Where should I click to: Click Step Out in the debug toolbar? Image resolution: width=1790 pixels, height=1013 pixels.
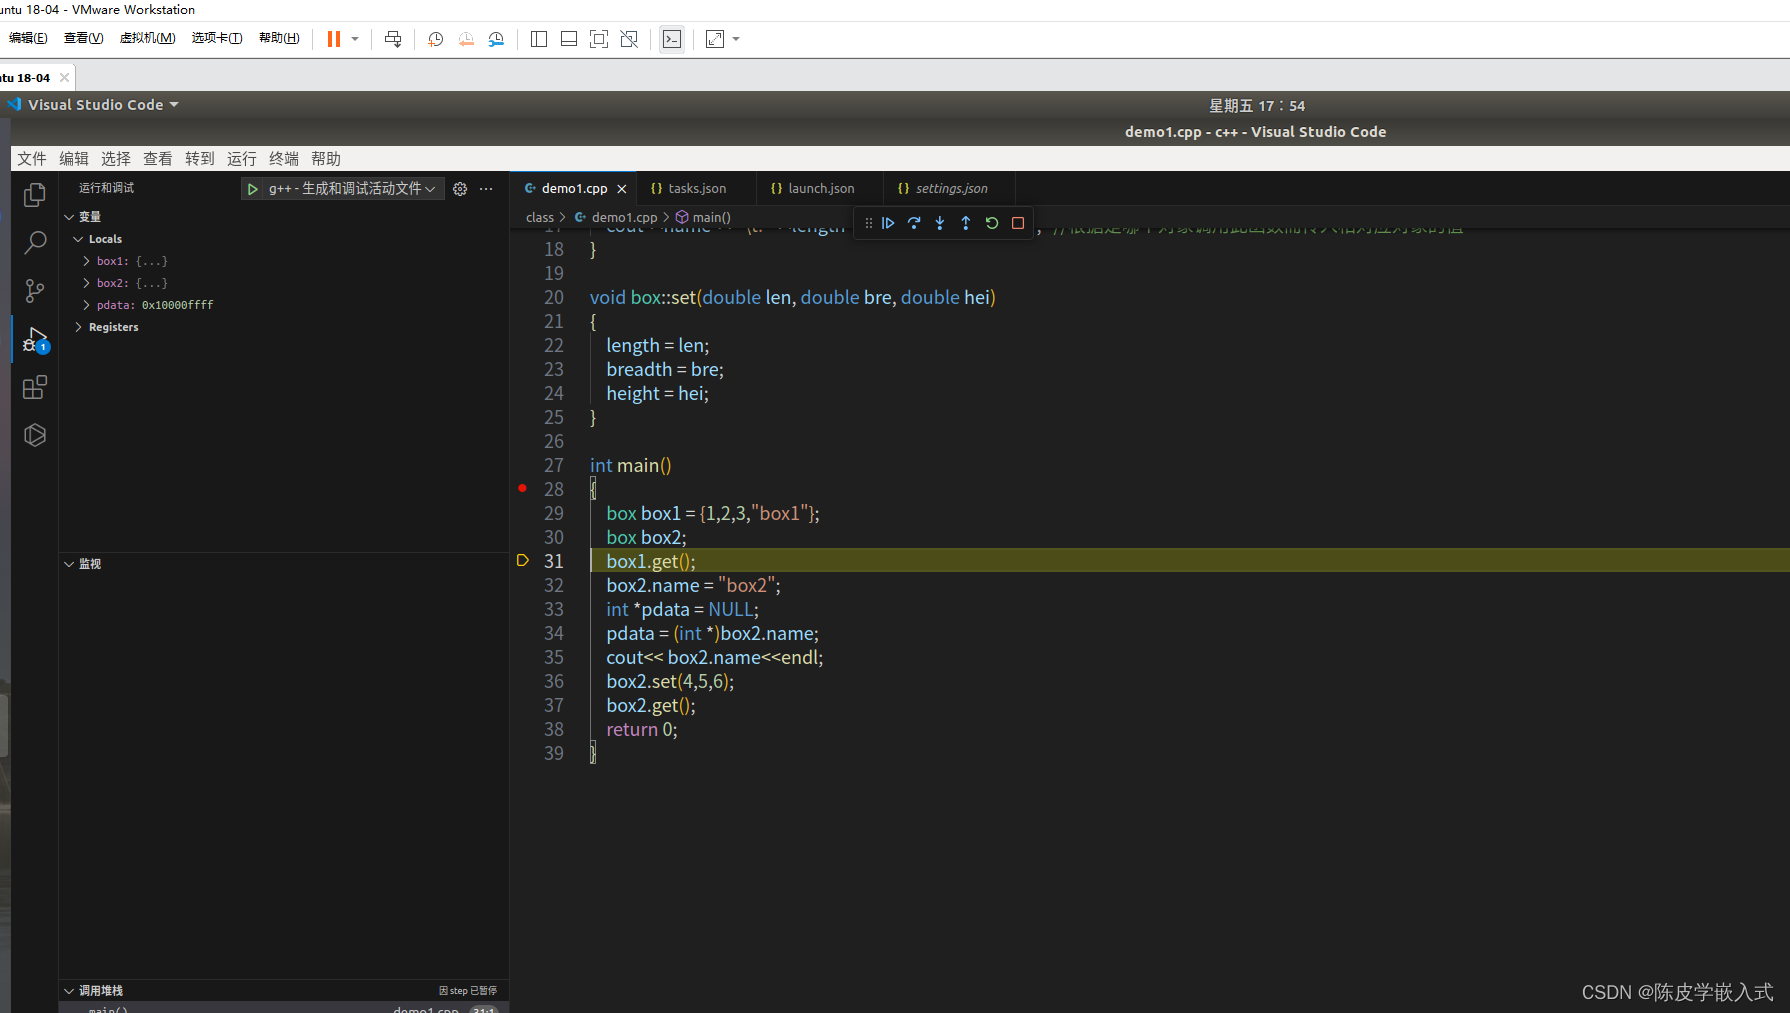point(966,223)
